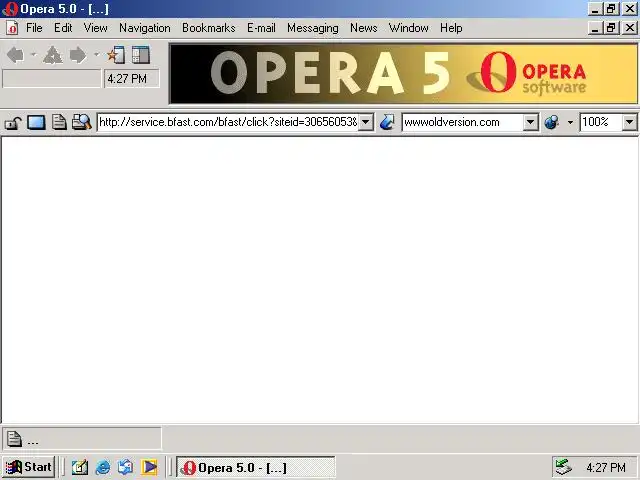Click the Windows Start button

point(29,467)
